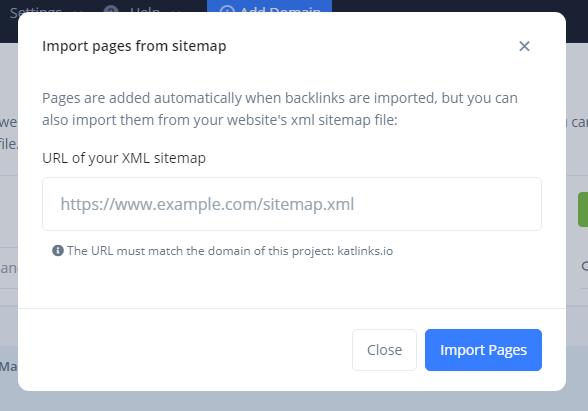Open the Settings menu in top bar
The height and width of the screenshot is (411, 588).
point(36,9)
